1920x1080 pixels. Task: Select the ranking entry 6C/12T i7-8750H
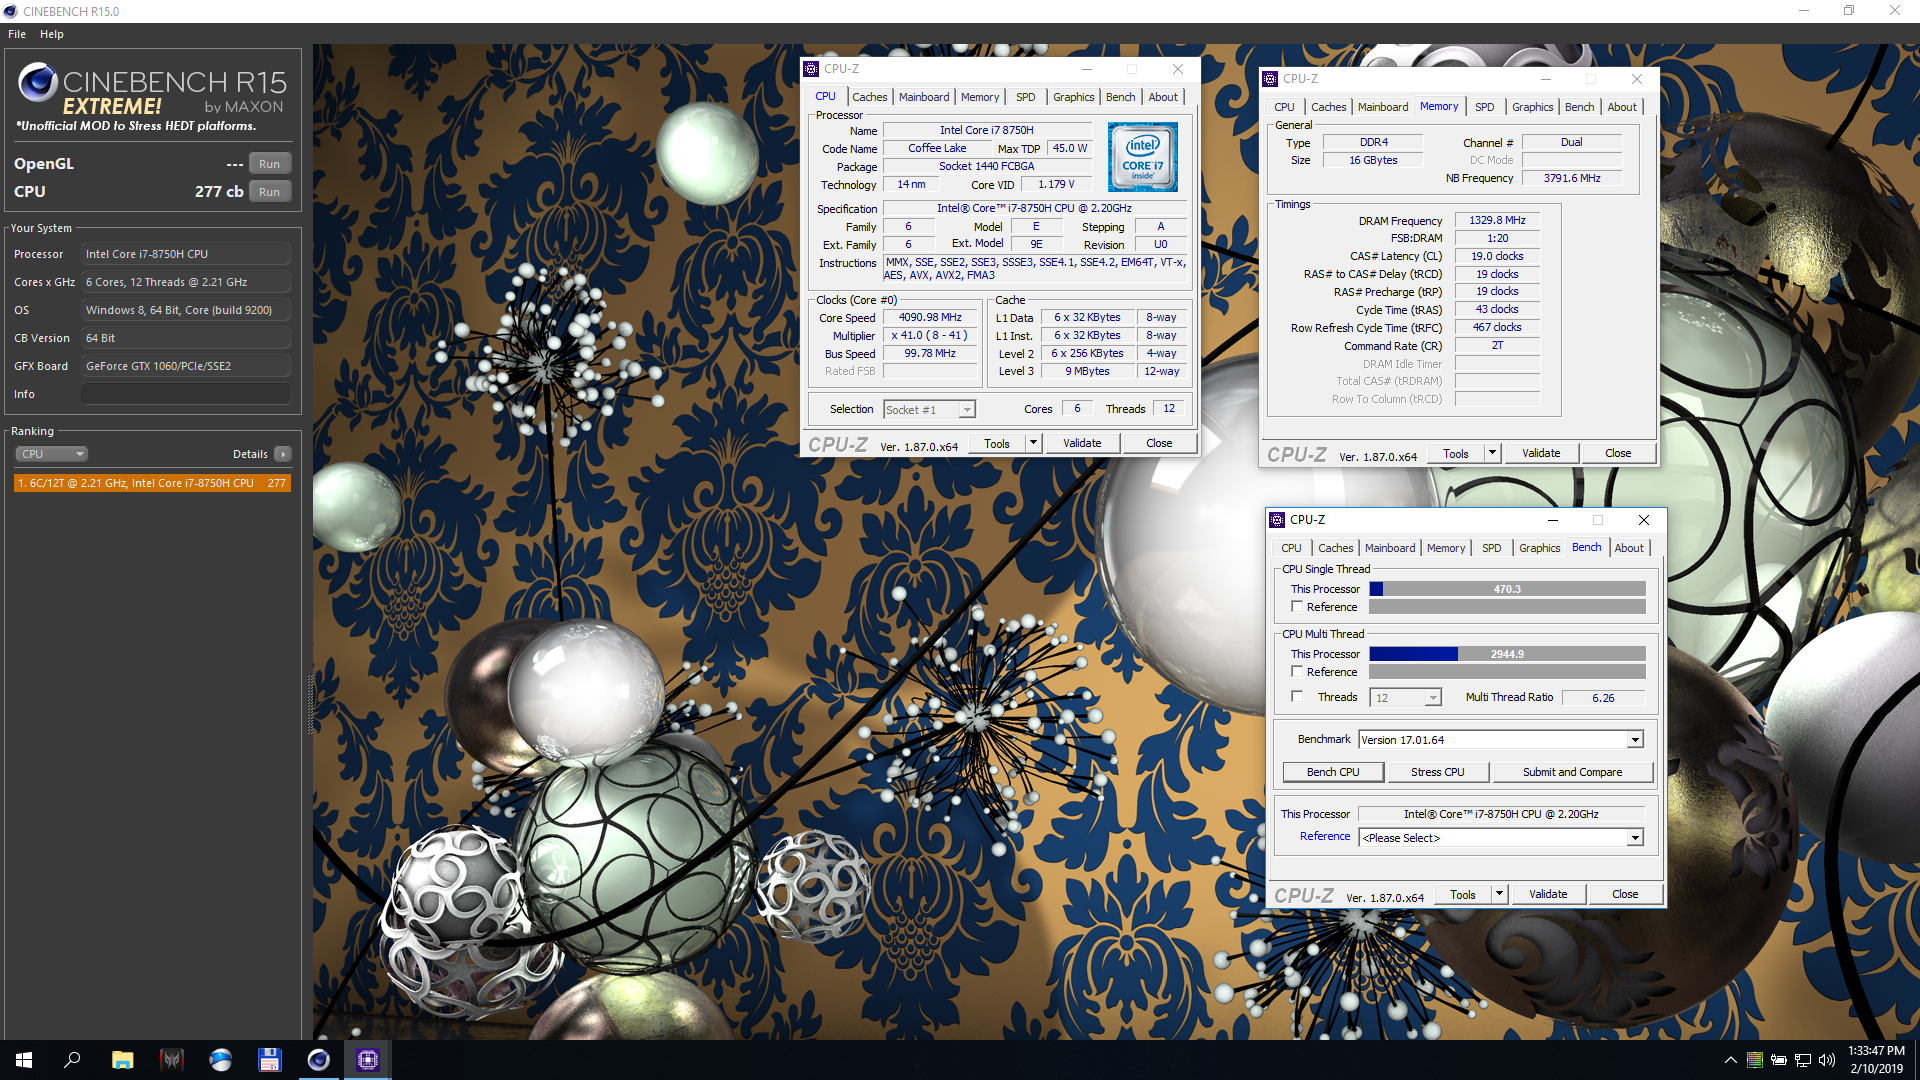coord(152,483)
